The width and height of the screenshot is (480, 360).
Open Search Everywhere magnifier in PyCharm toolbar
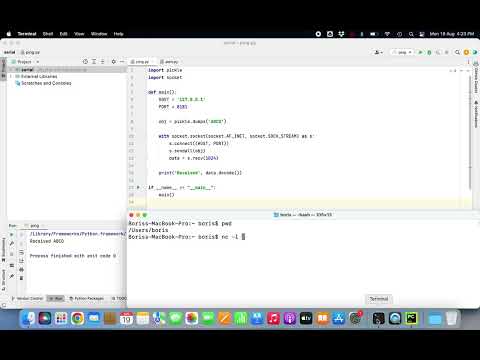tap(458, 52)
